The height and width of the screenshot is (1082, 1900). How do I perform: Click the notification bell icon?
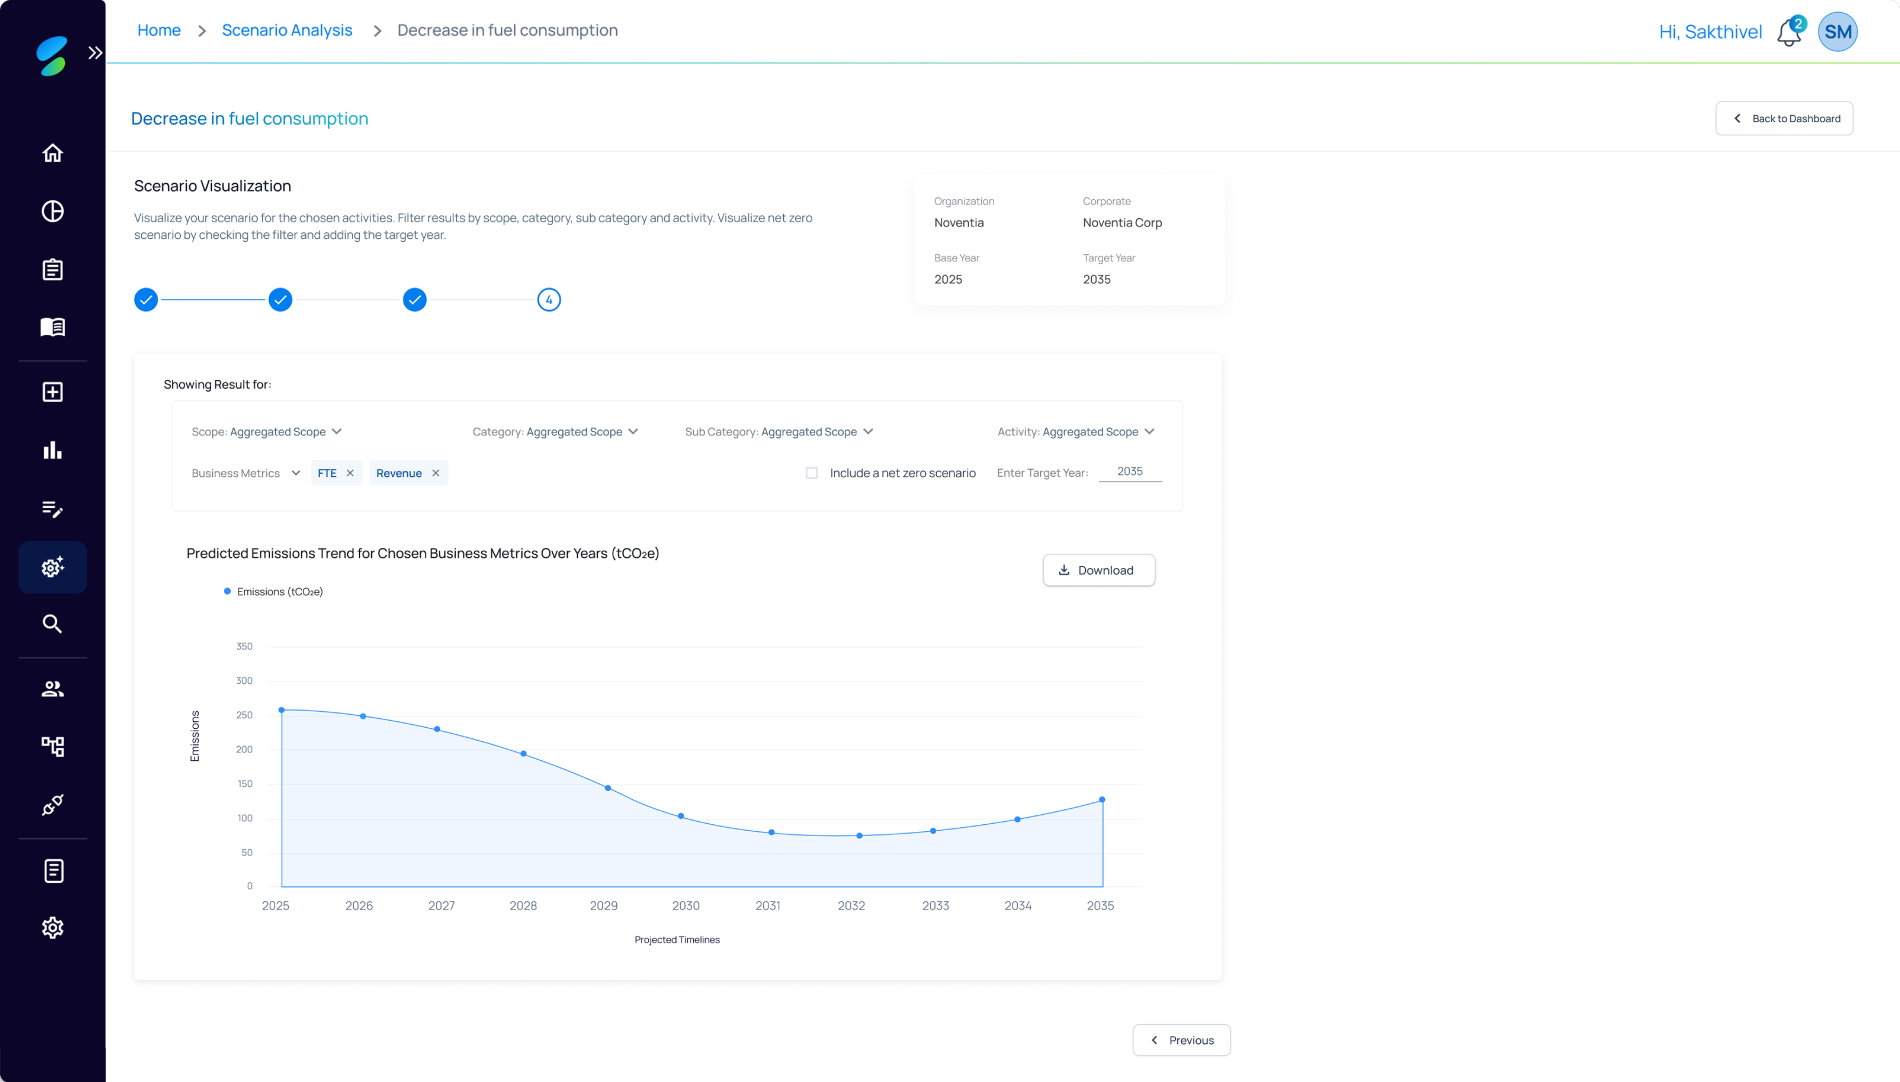click(1789, 33)
